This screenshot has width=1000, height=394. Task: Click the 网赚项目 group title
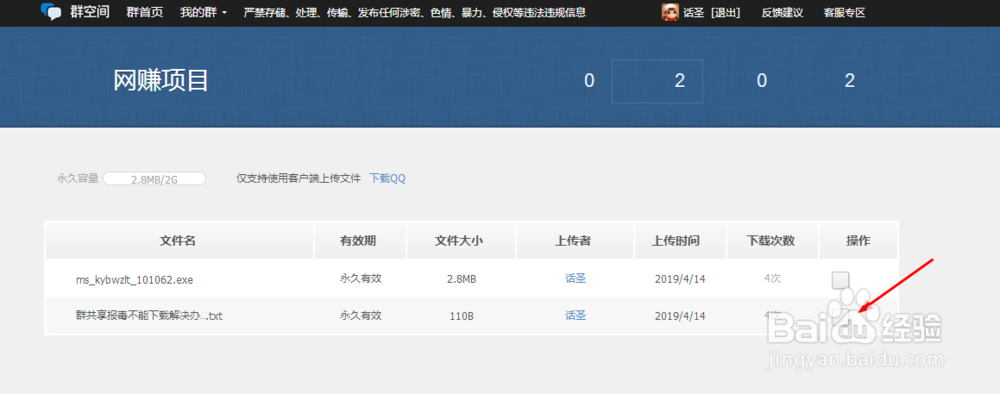point(161,80)
